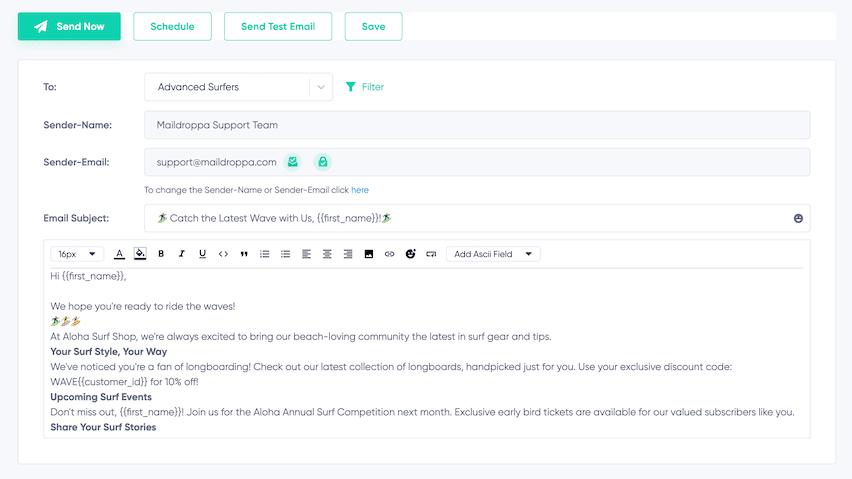Viewport: 852px width, 479px height.
Task: Click the WAVE{{customer_id}} discount code text
Action: [124, 382]
